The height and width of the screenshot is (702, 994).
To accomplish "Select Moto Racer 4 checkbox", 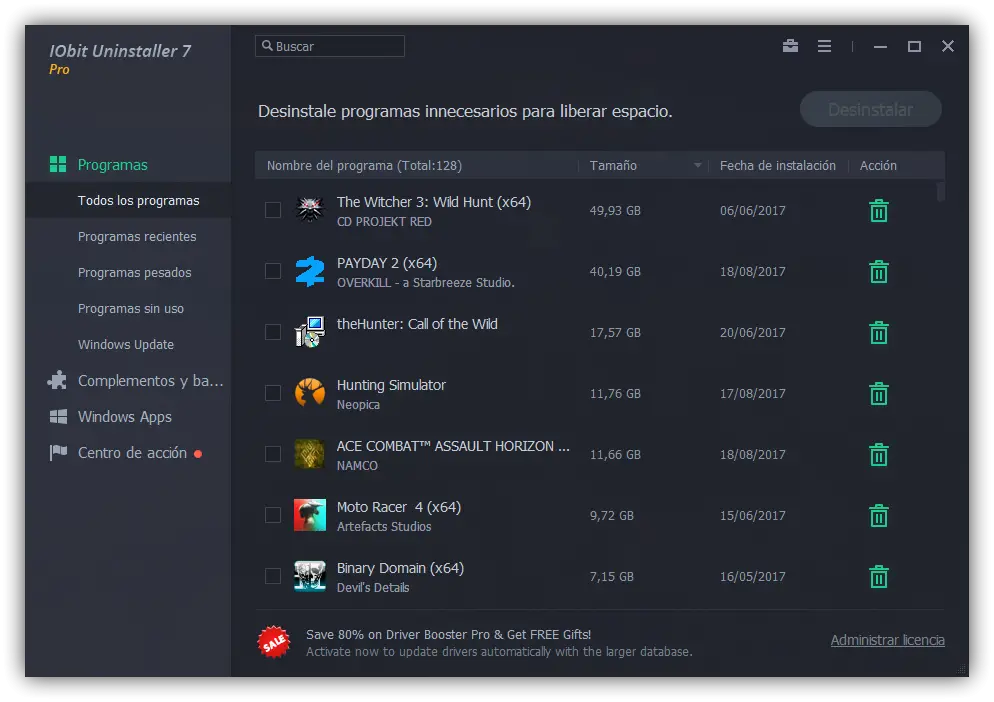I will point(273,515).
